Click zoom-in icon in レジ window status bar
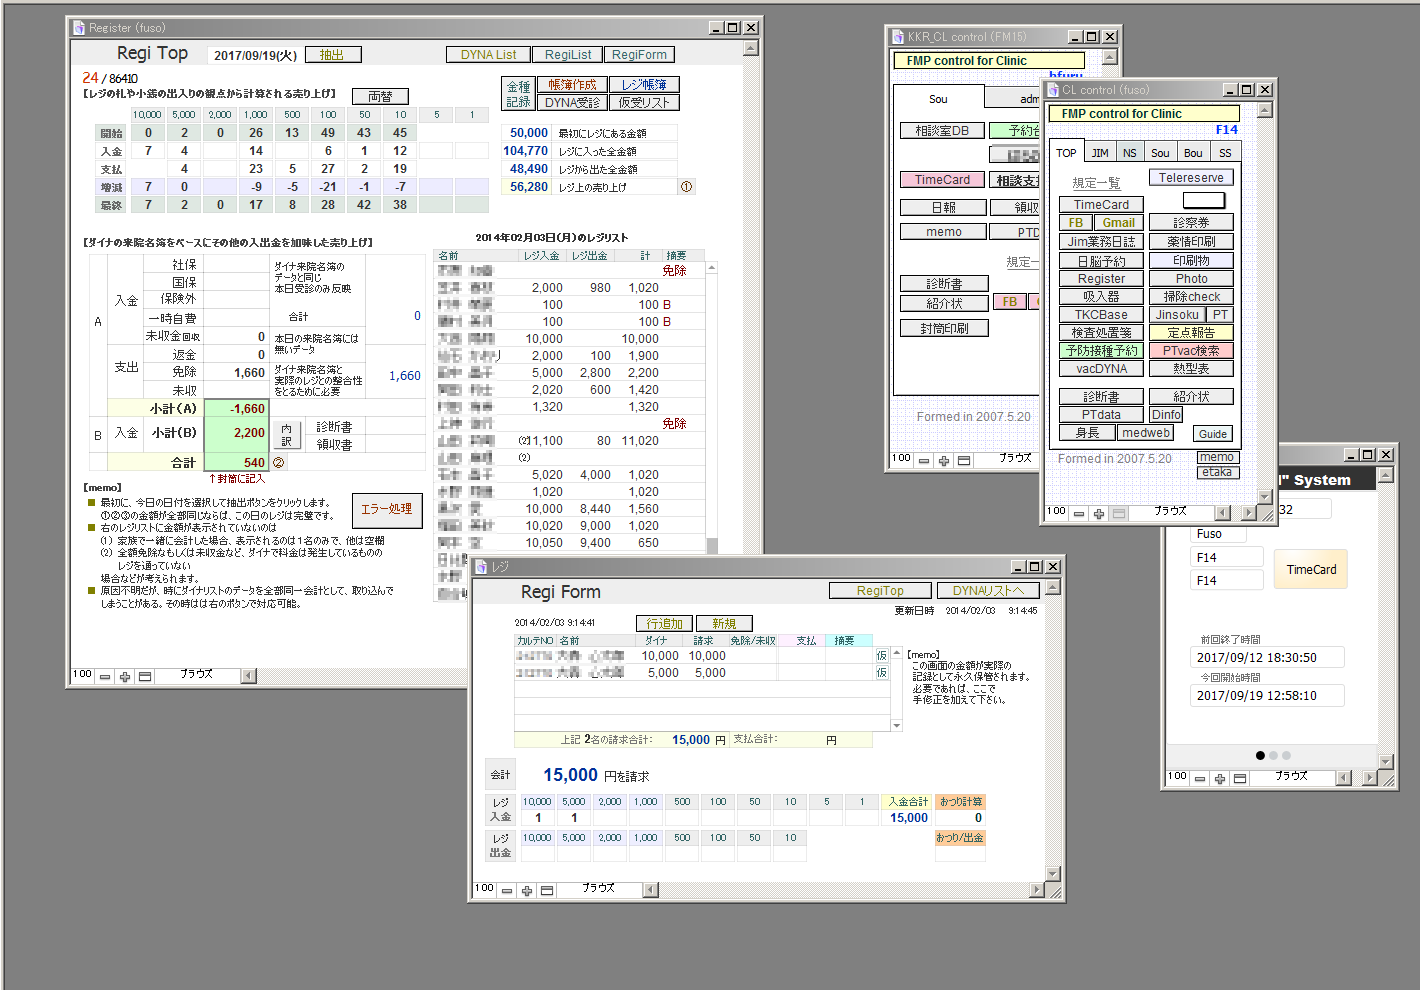The width and height of the screenshot is (1420, 990). click(527, 890)
